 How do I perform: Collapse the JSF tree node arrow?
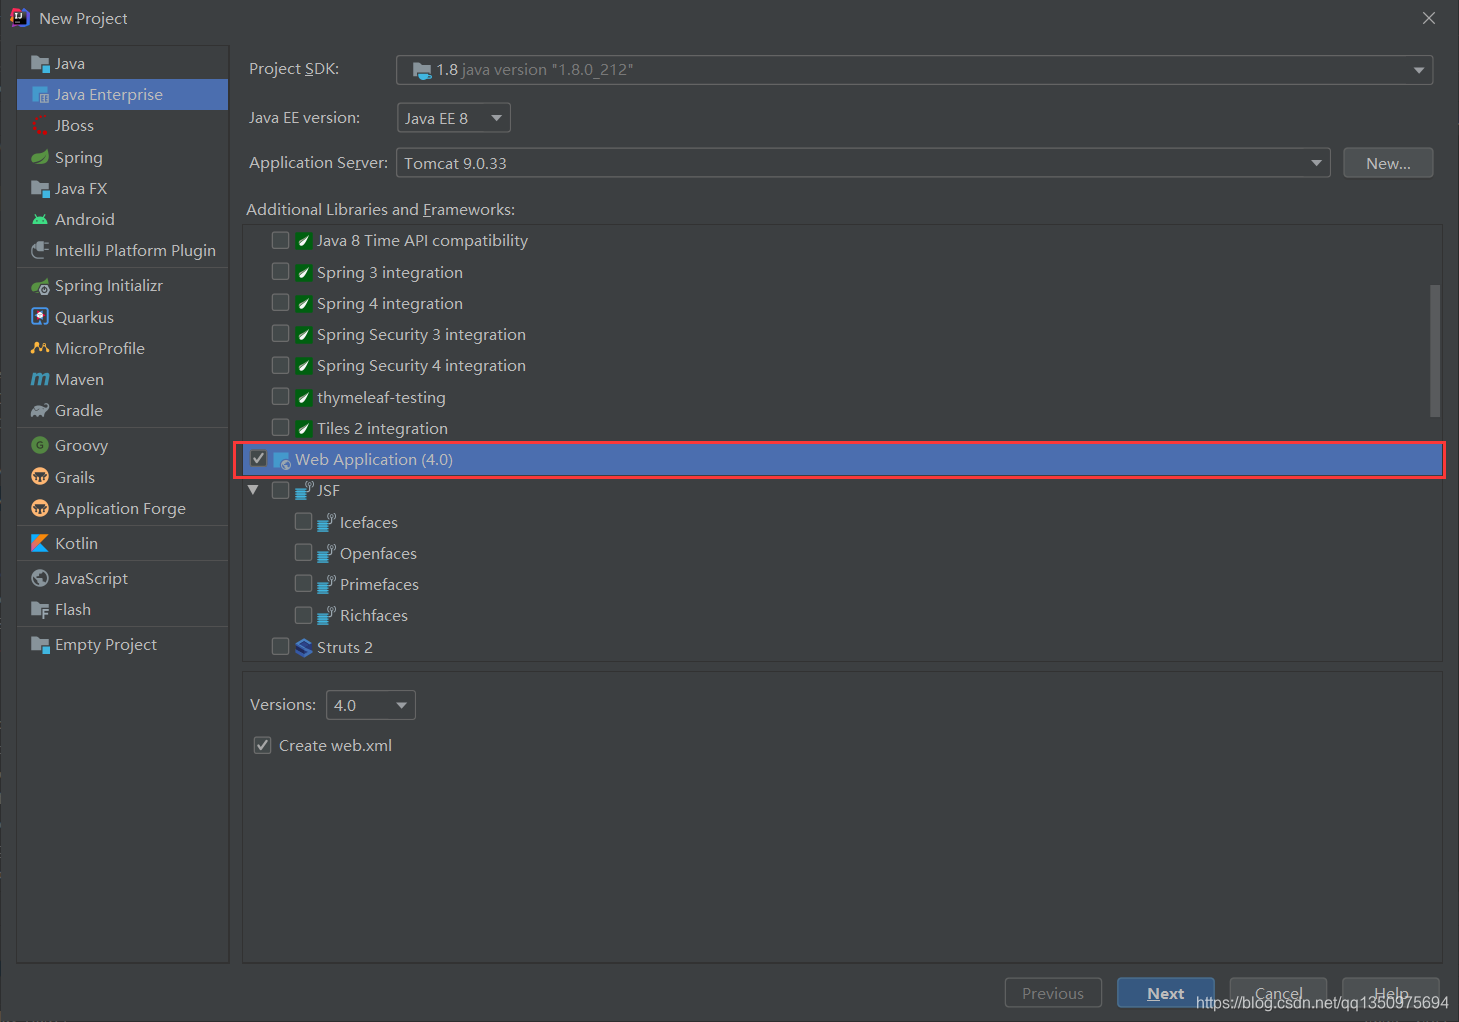[x=254, y=490]
